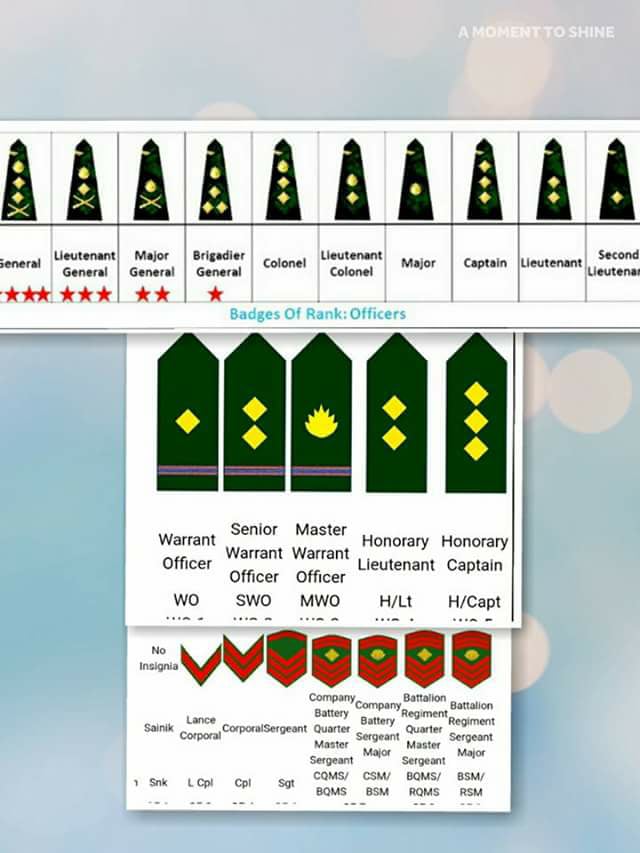
Task: Click the Senior Warrant Officer epaulette
Action: coord(255,413)
